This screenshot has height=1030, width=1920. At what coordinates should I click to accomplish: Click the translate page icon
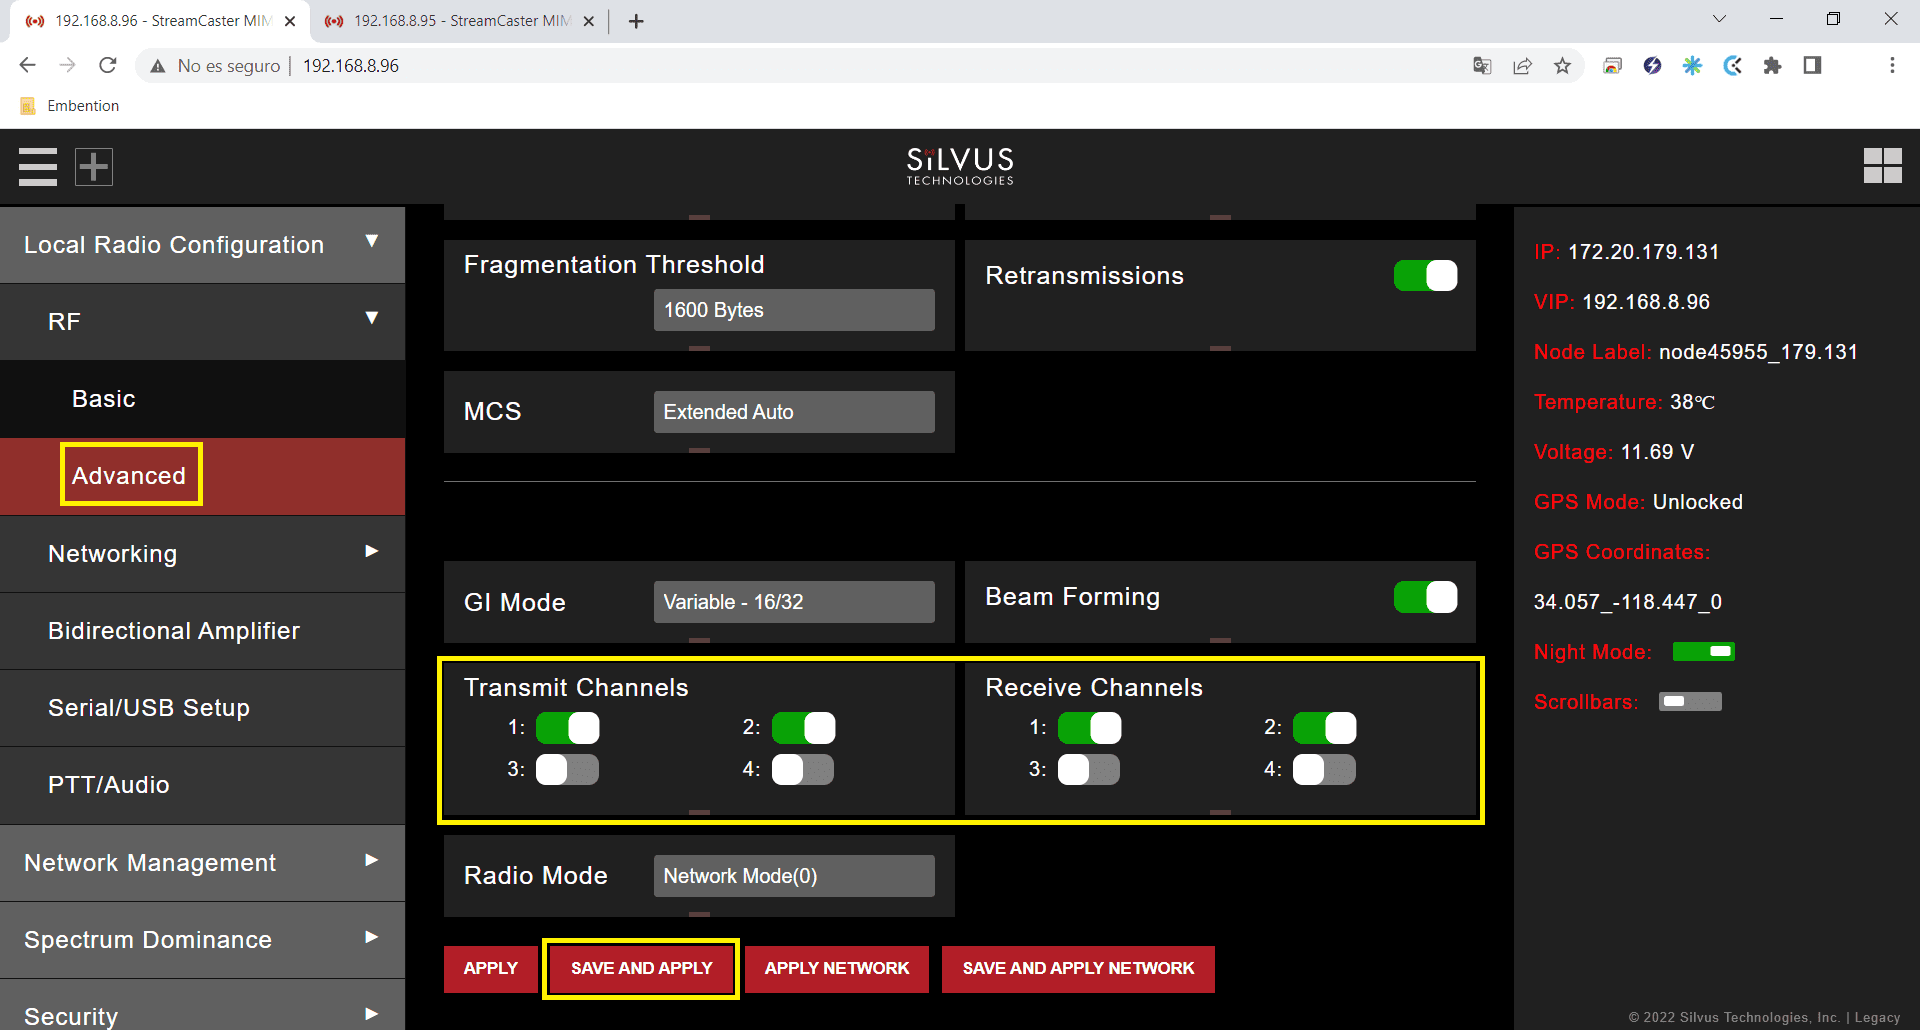pyautogui.click(x=1482, y=66)
